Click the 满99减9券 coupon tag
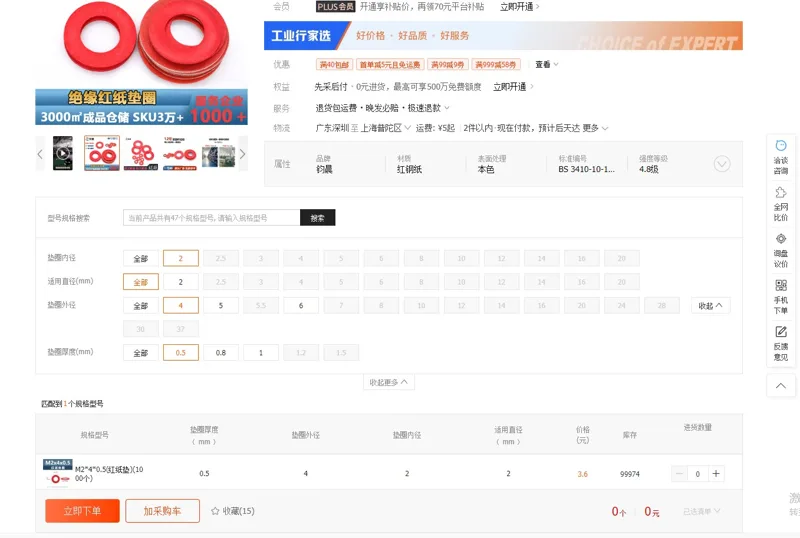Viewport: 800px width, 538px height. (447, 64)
